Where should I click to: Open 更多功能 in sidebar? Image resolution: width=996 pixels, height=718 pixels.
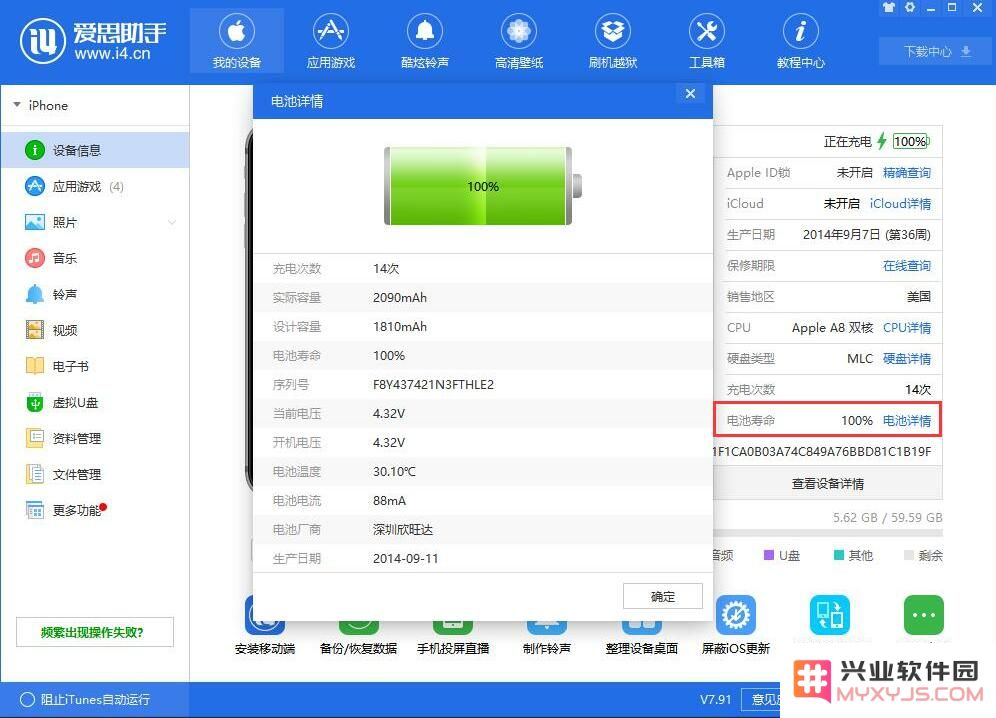95,510
